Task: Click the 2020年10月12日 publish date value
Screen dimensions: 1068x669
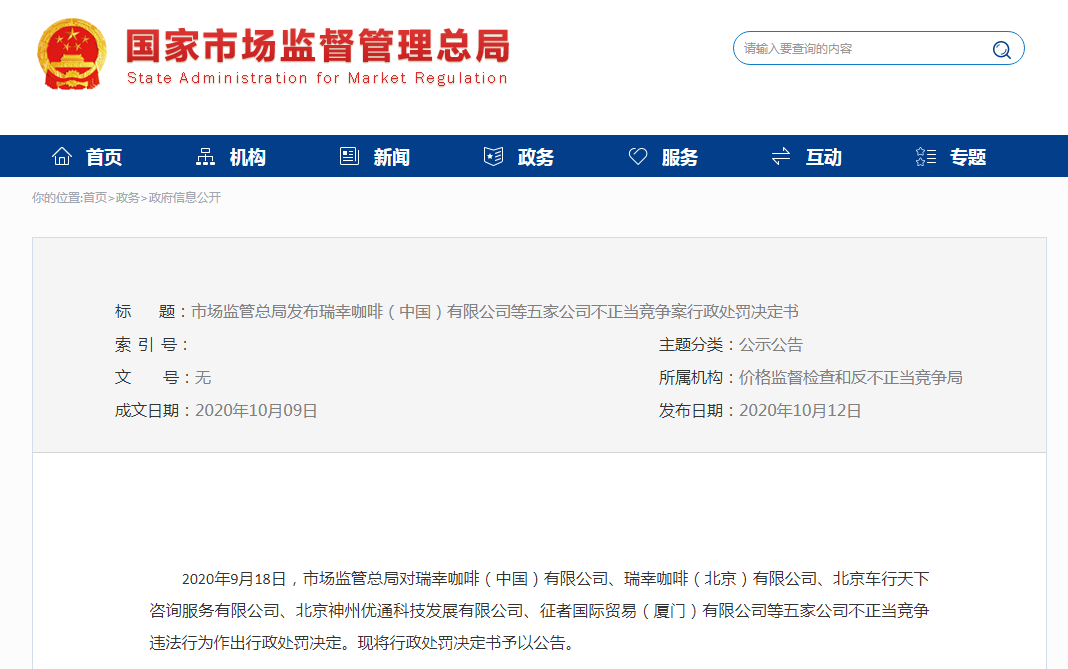Action: [800, 410]
